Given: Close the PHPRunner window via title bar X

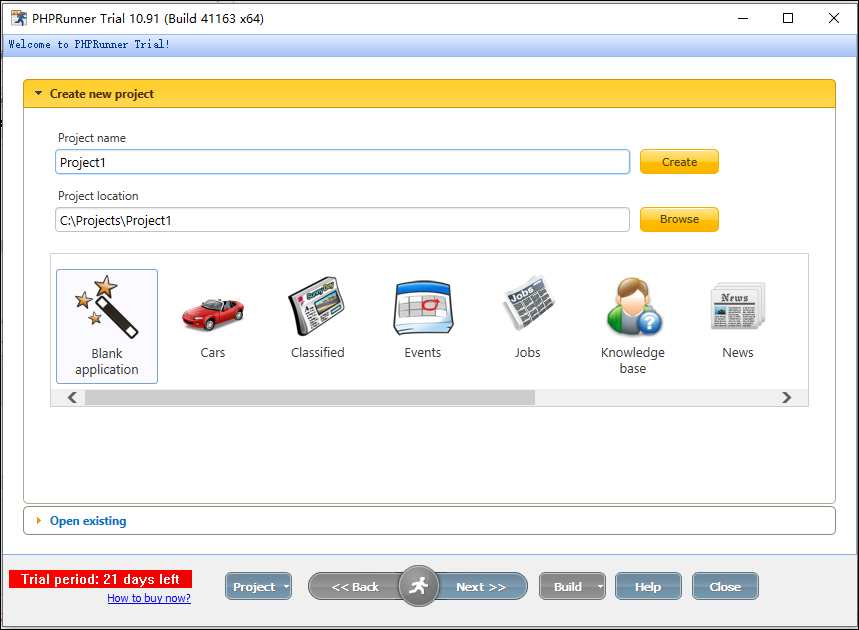Looking at the screenshot, I should (834, 18).
